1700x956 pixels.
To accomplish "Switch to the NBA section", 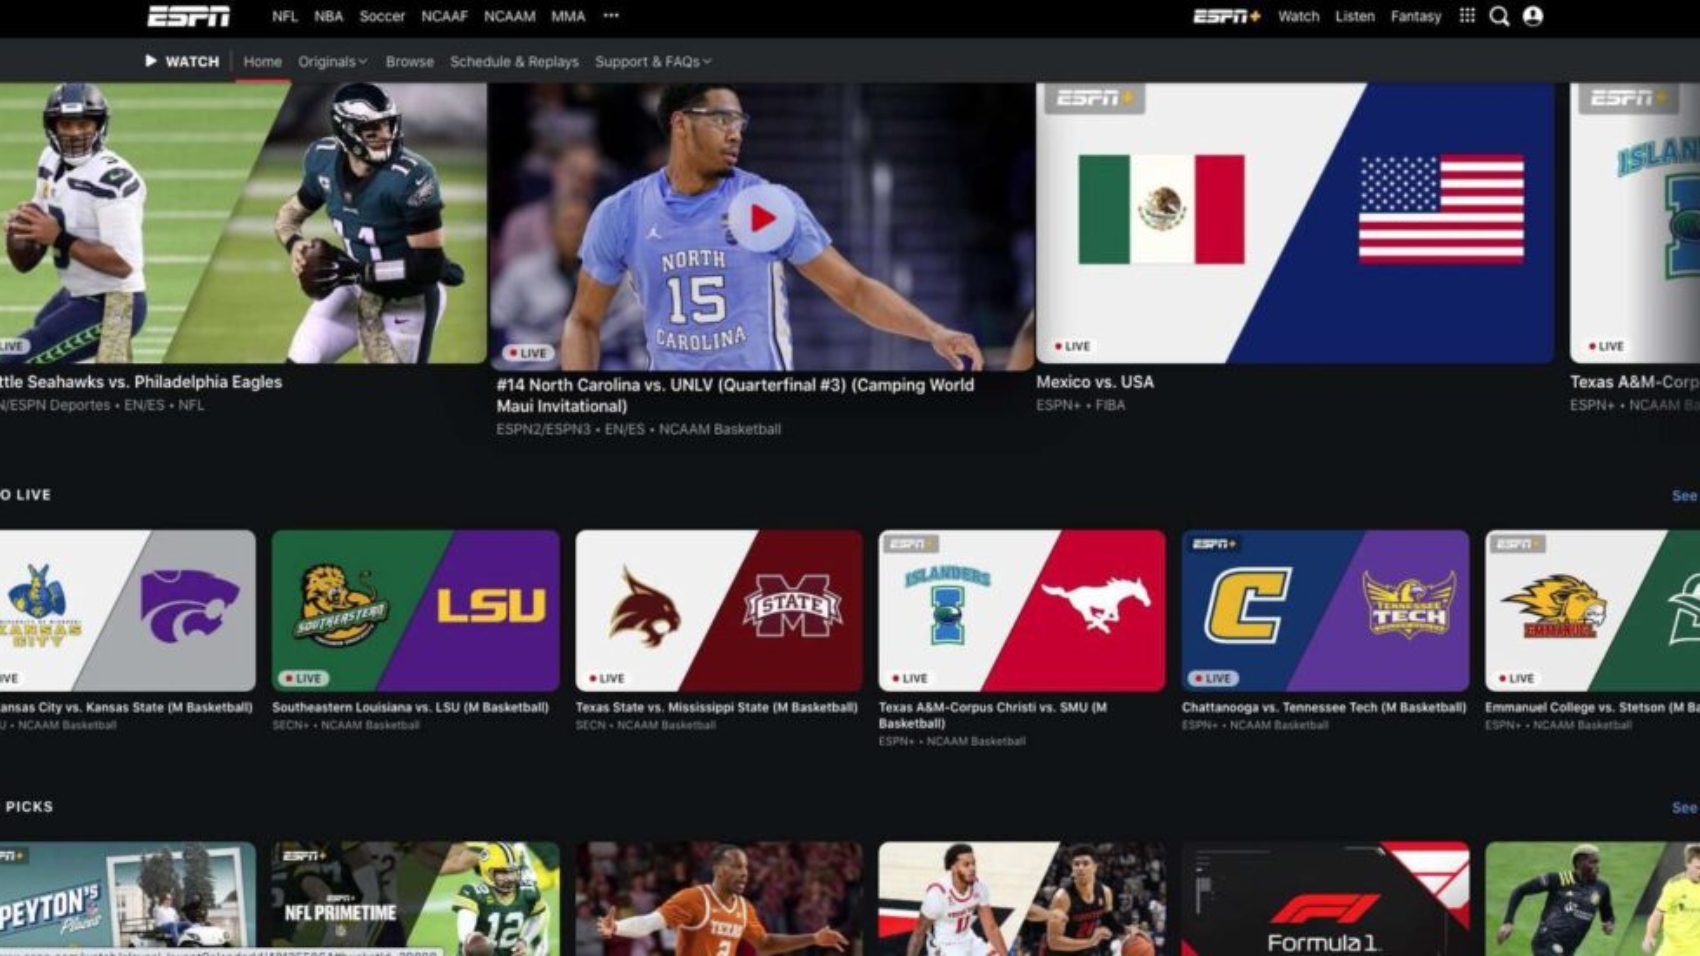I will pos(327,16).
